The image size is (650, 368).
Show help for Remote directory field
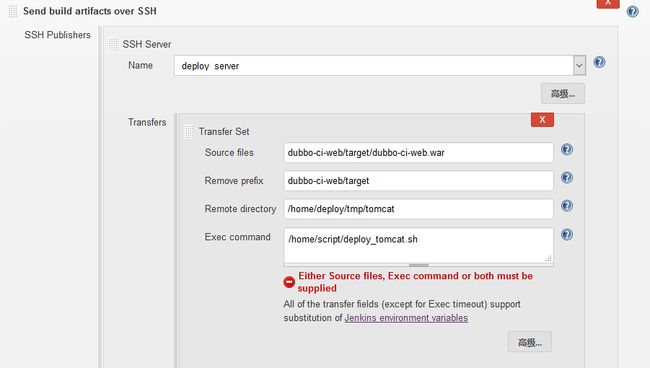point(567,206)
